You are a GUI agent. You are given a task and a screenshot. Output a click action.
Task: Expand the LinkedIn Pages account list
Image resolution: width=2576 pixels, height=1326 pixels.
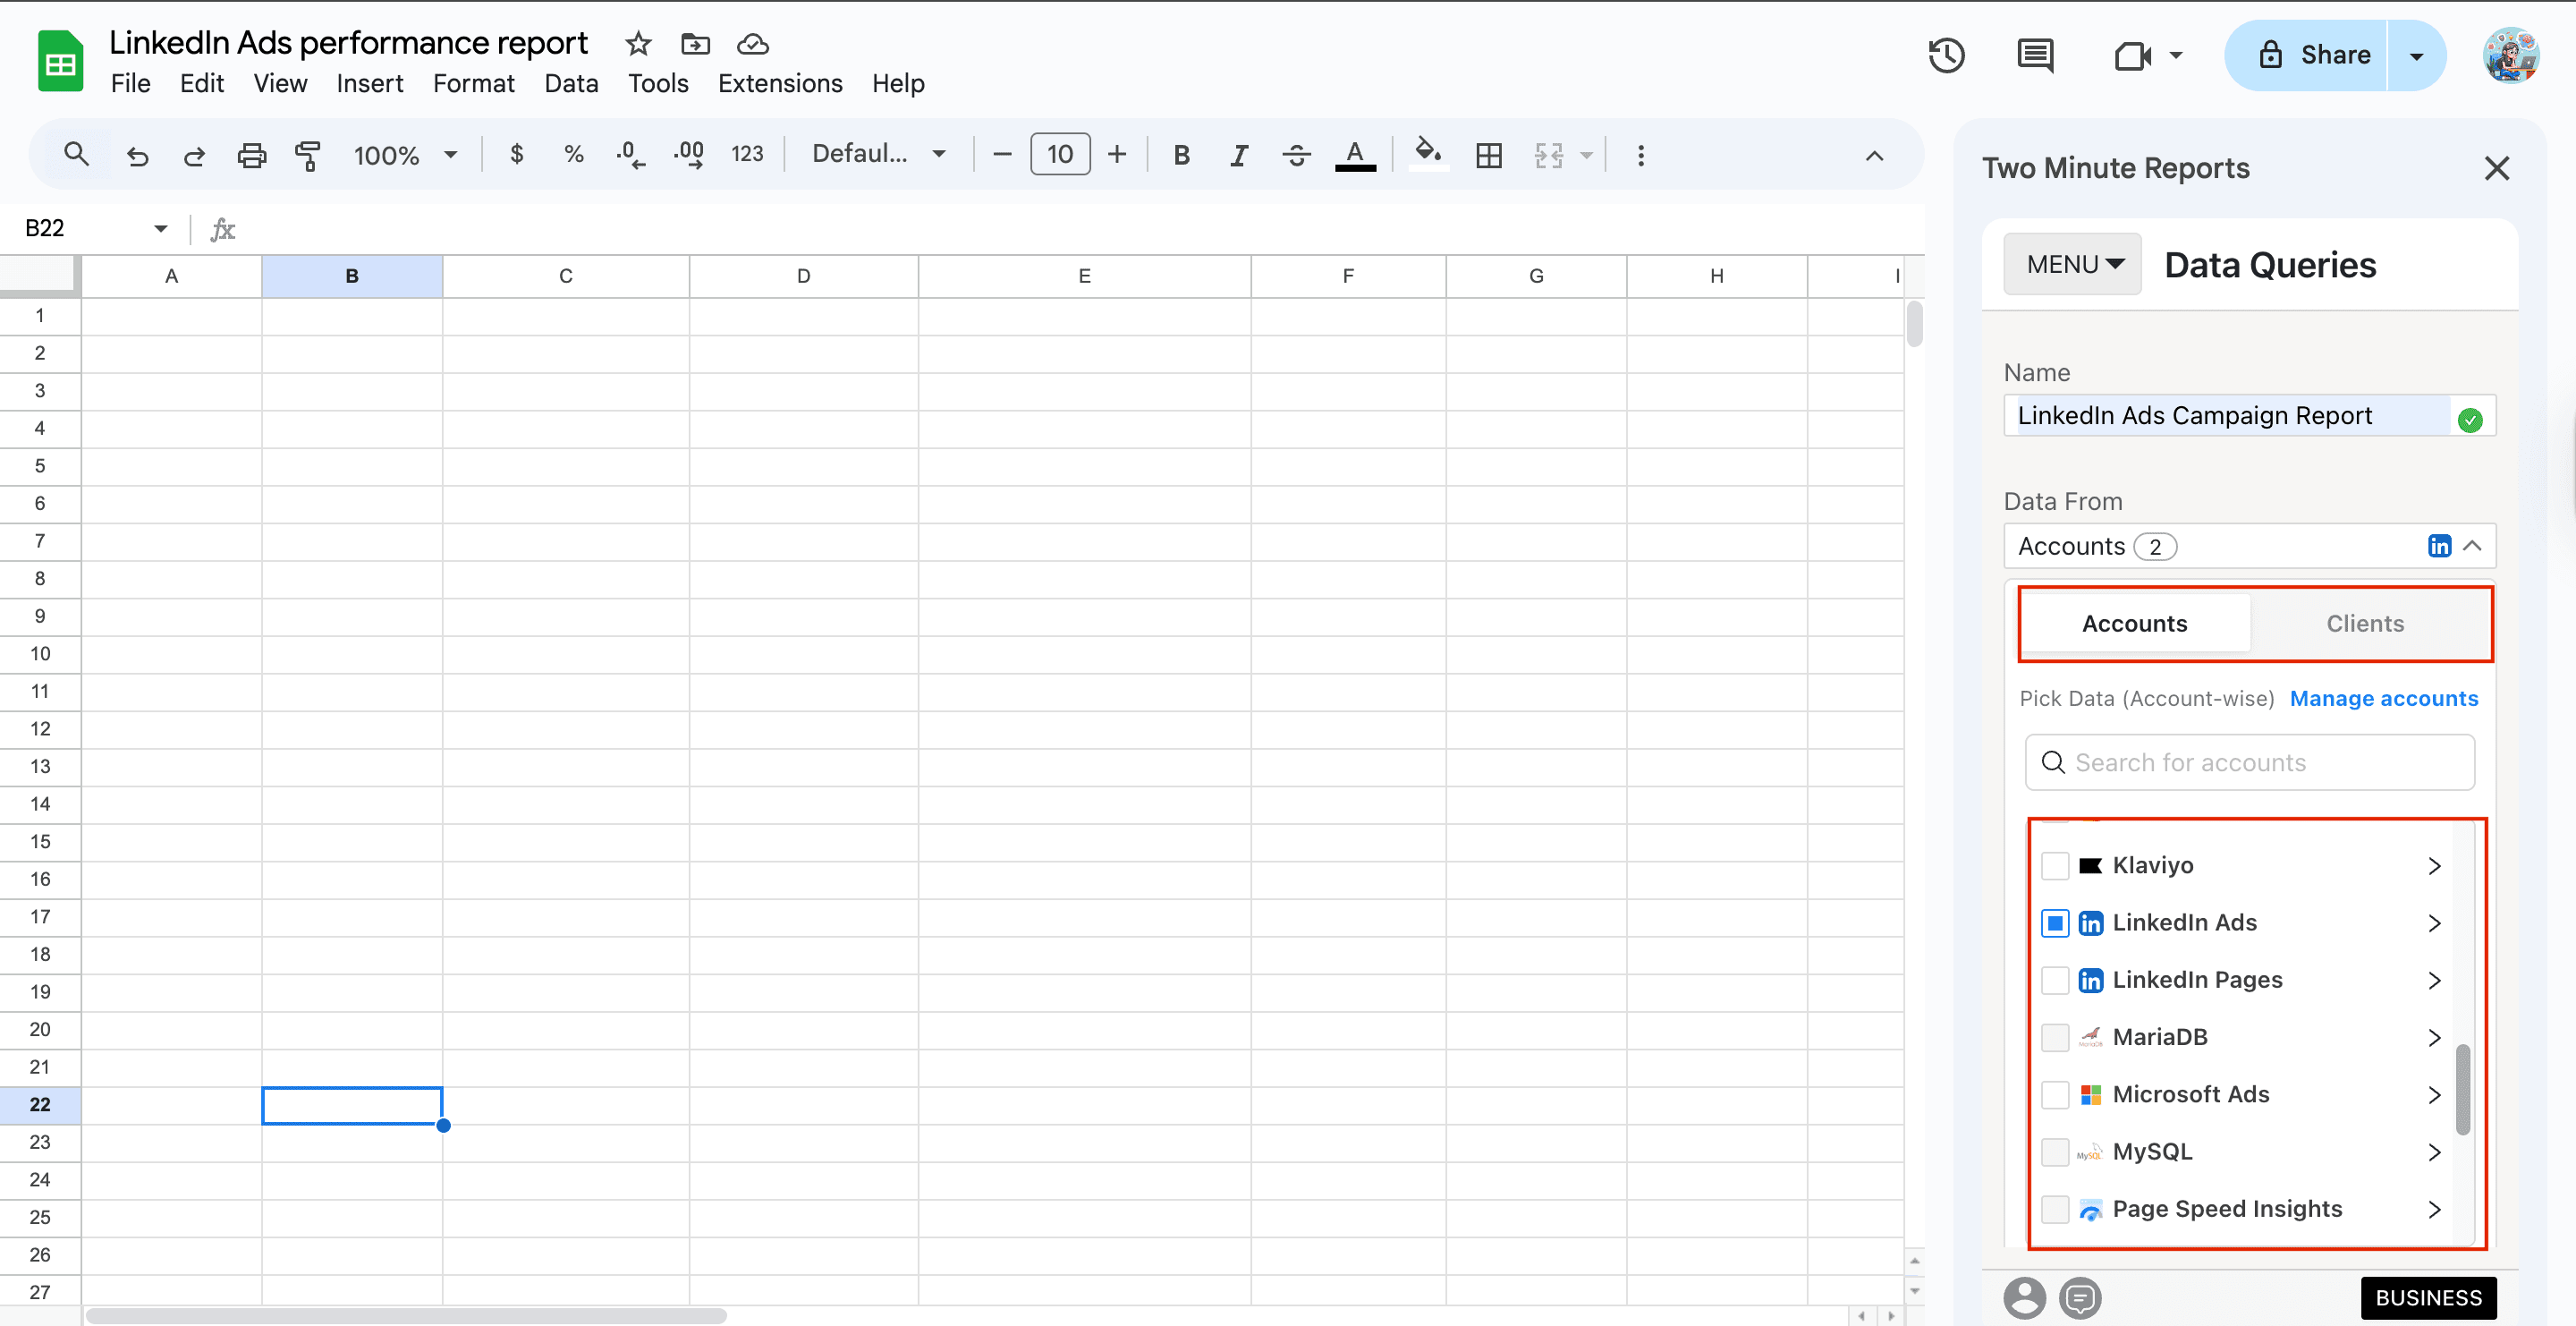coord(2434,980)
